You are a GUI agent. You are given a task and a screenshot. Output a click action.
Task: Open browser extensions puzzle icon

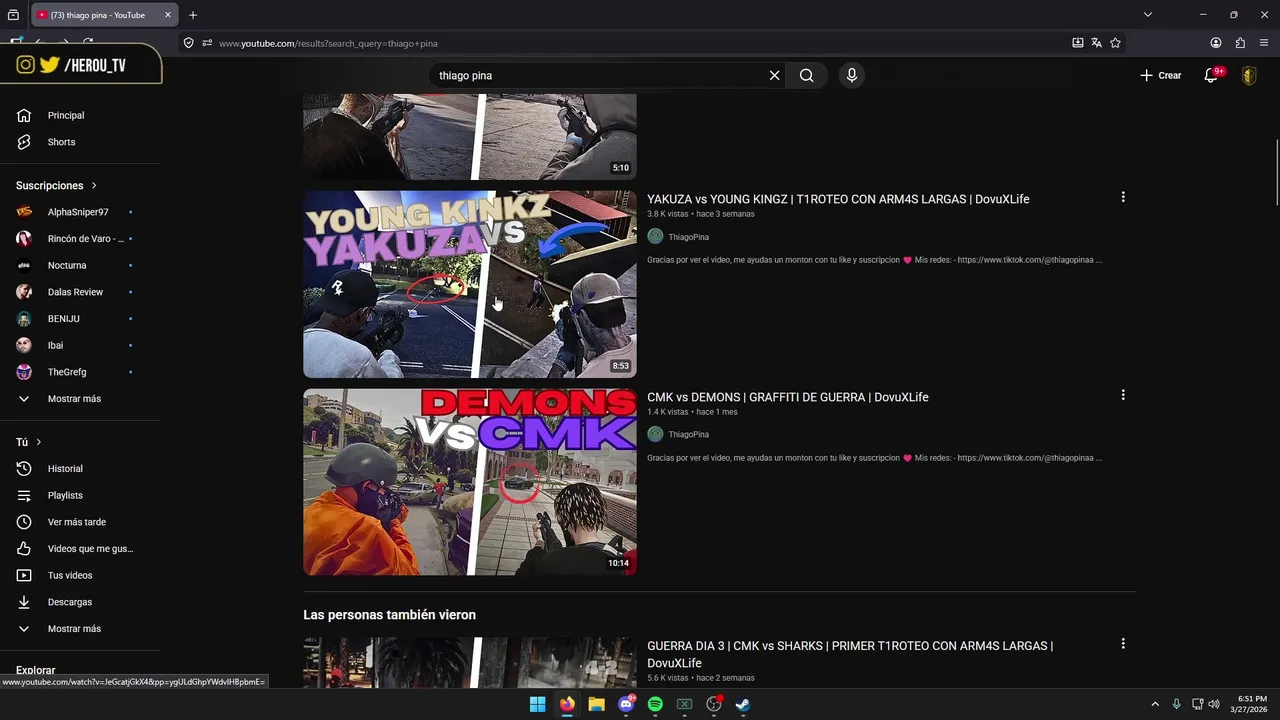point(1240,43)
